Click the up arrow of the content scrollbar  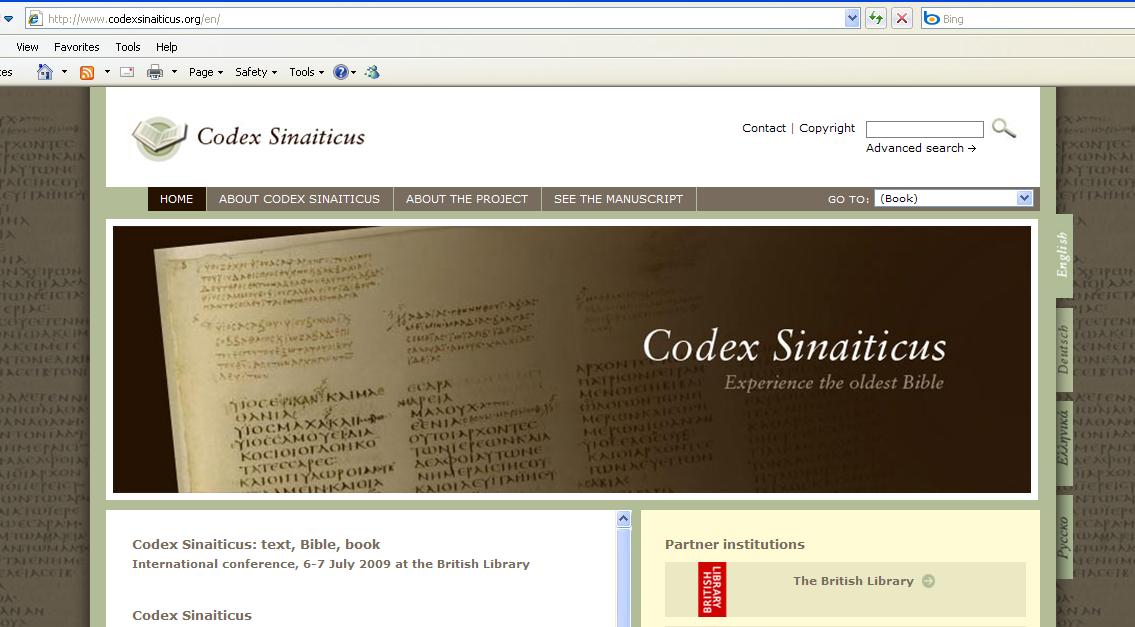pyautogui.click(x=623, y=518)
